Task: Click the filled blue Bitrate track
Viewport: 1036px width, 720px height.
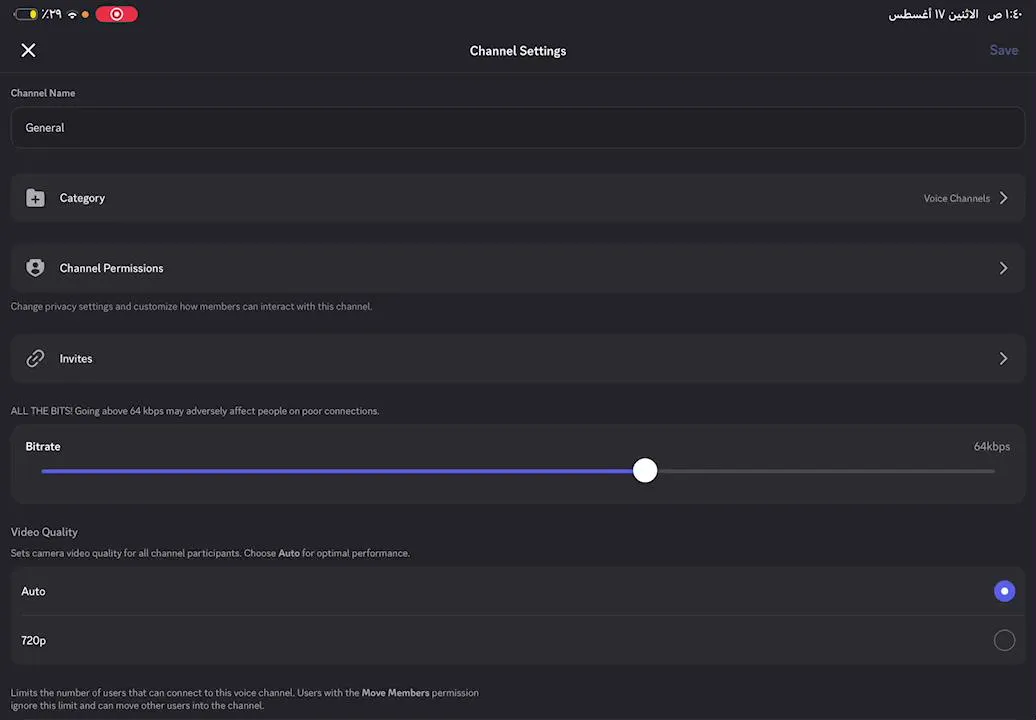Action: (337, 471)
